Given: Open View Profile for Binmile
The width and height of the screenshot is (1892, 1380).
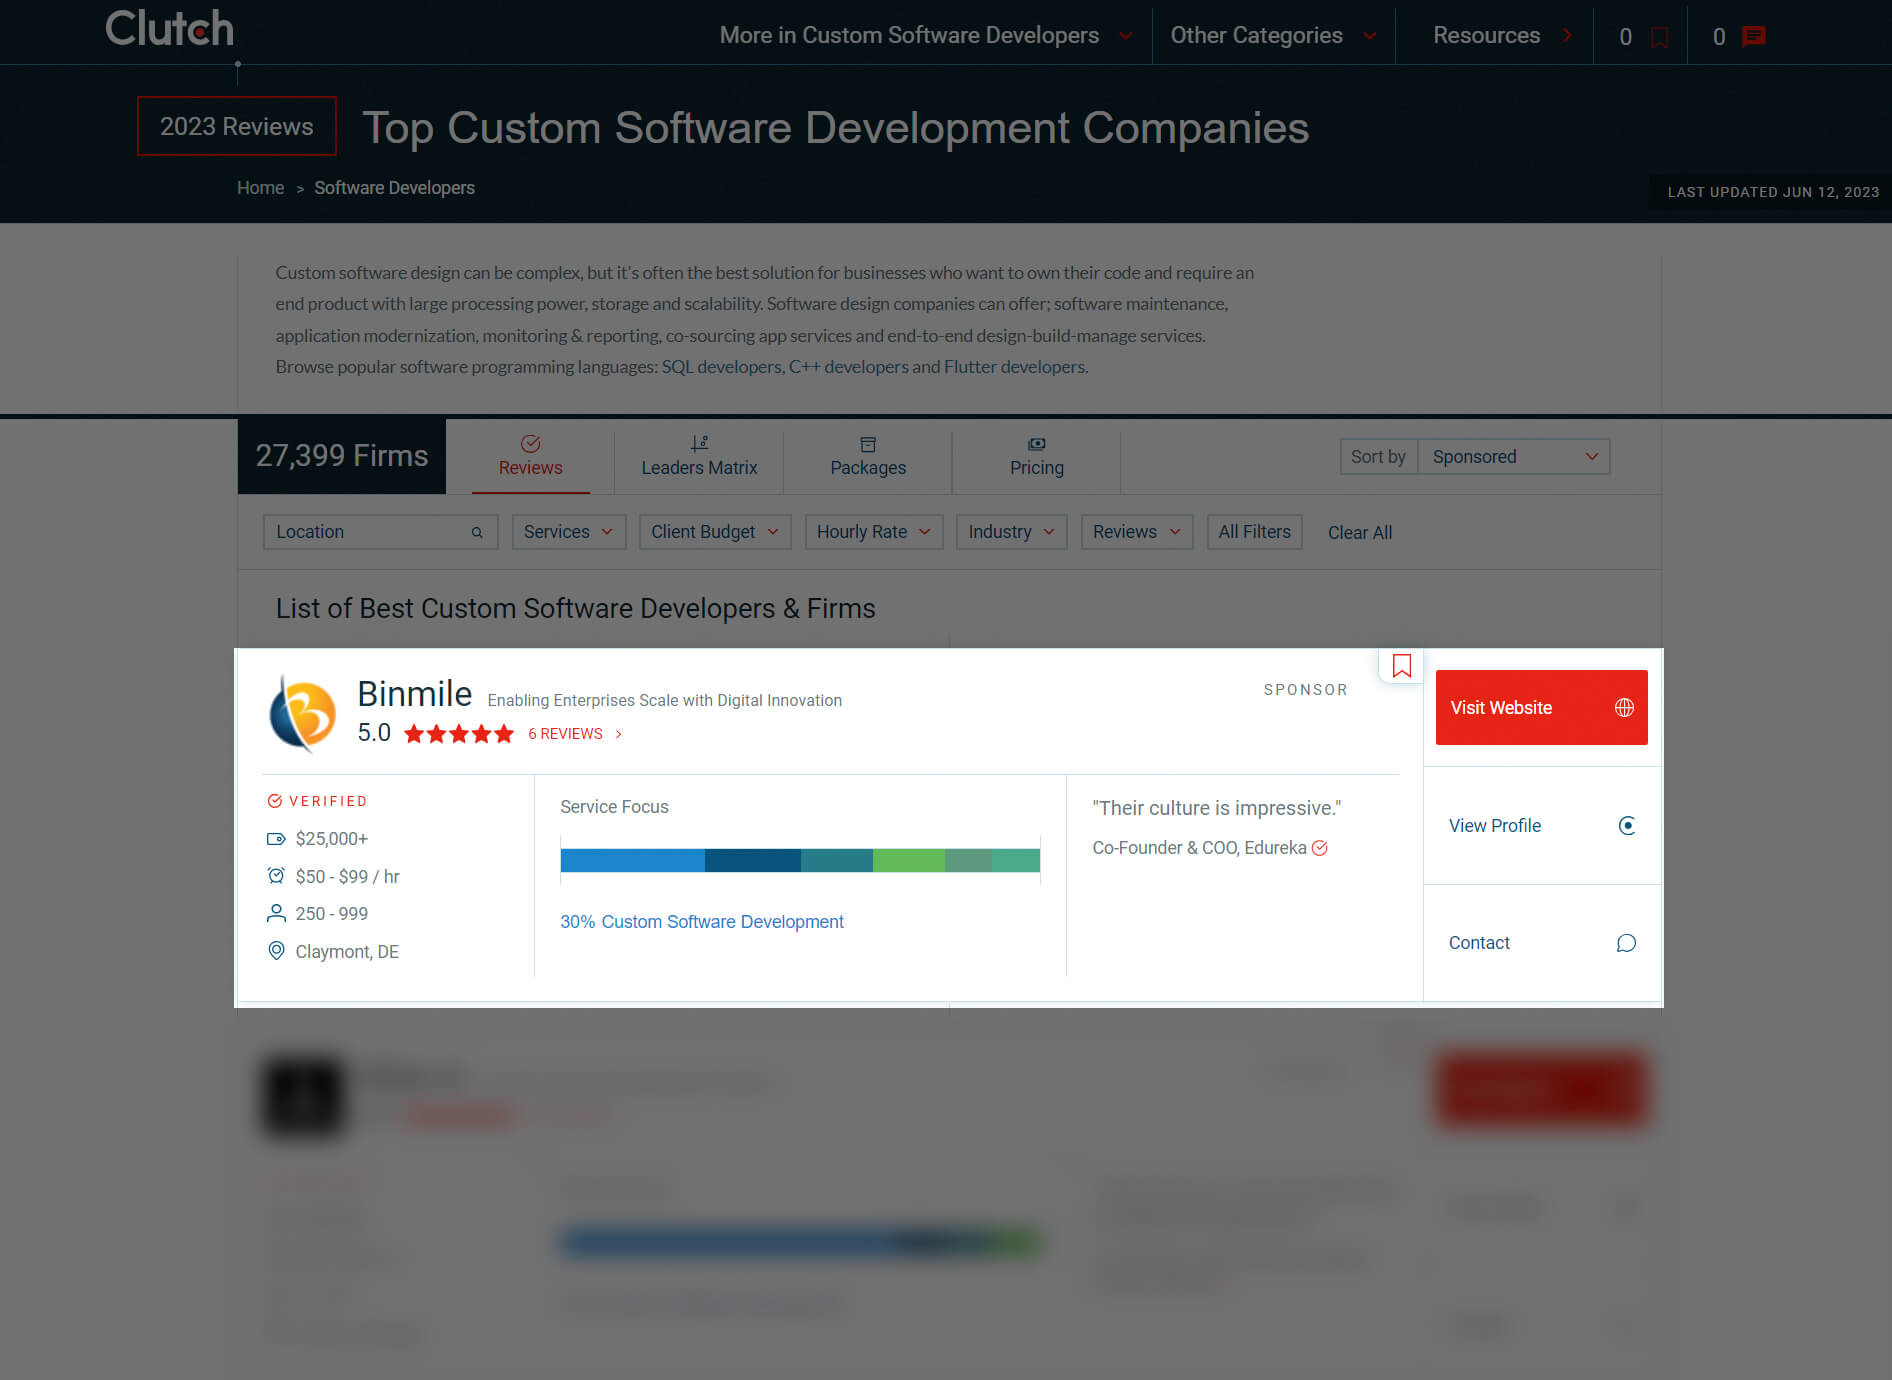Looking at the screenshot, I should coord(1542,826).
